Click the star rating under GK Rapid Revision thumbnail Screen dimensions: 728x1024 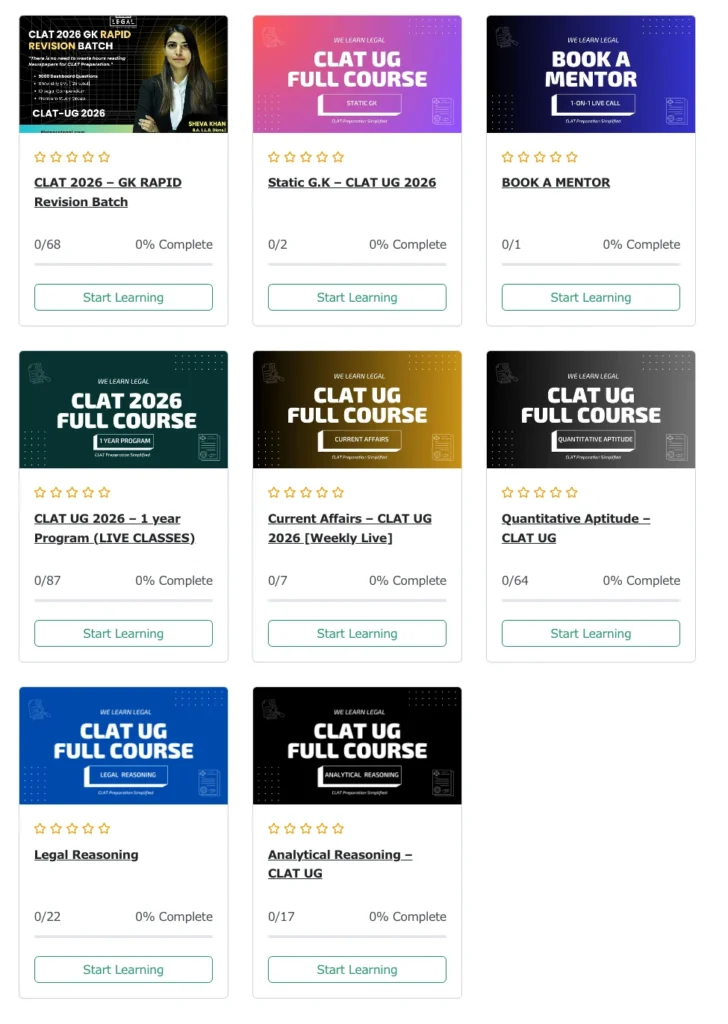click(x=72, y=157)
